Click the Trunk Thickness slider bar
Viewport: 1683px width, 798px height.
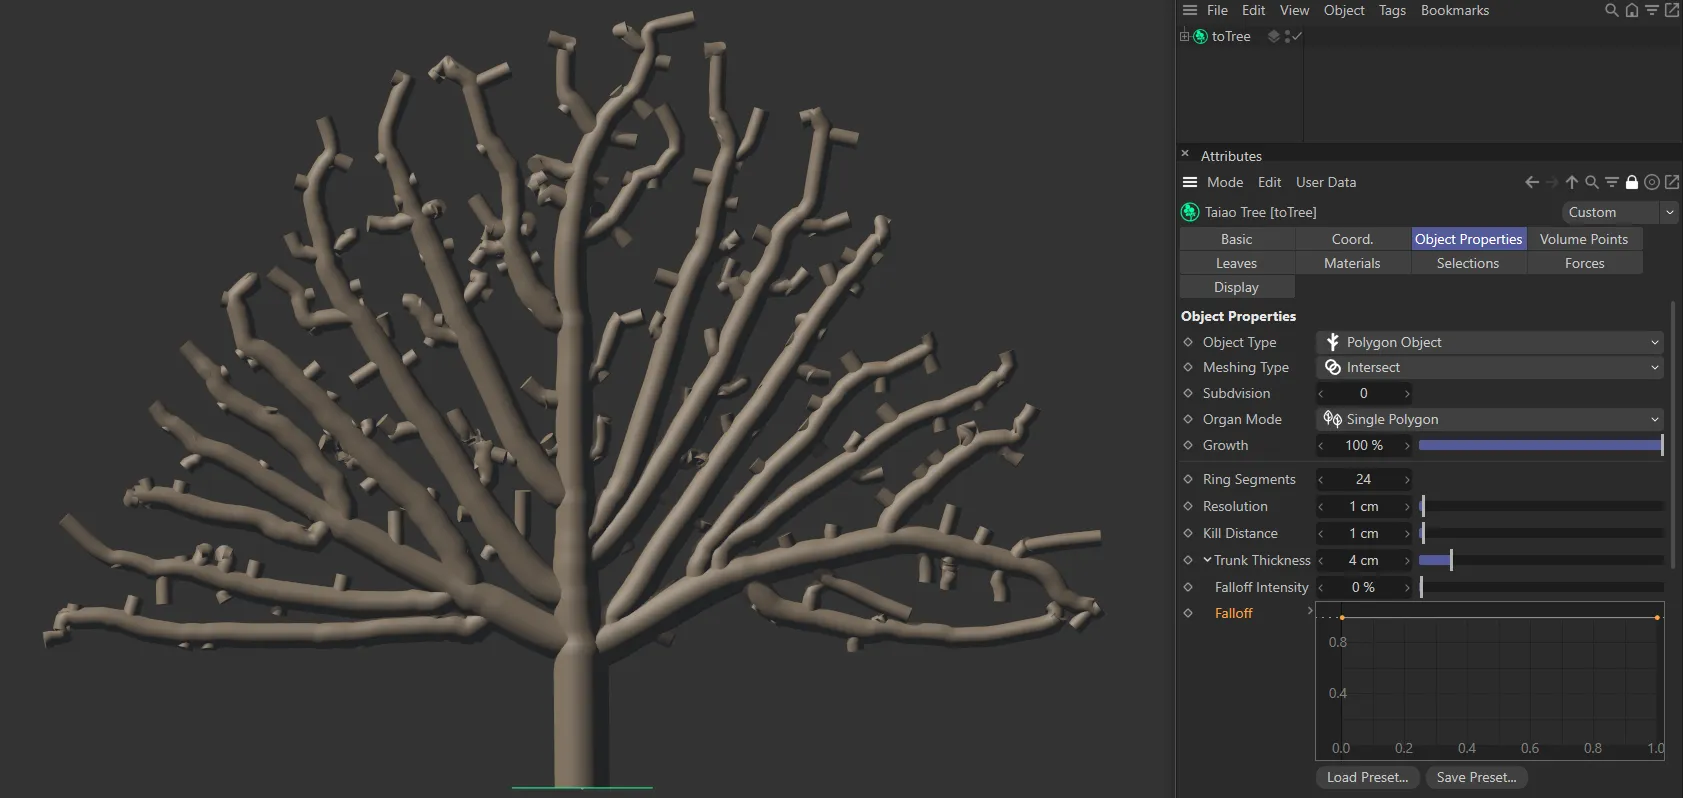click(1540, 560)
